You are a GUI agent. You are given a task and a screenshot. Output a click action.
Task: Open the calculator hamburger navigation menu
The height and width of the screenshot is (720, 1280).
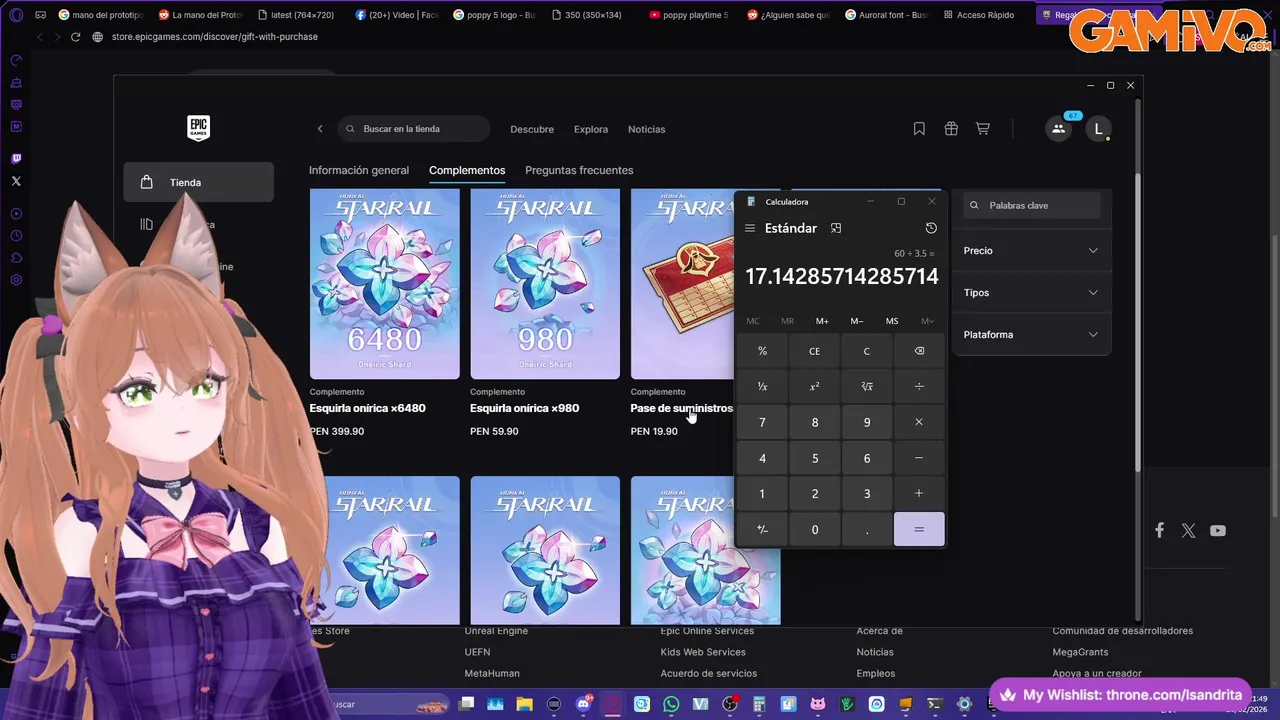click(x=750, y=228)
